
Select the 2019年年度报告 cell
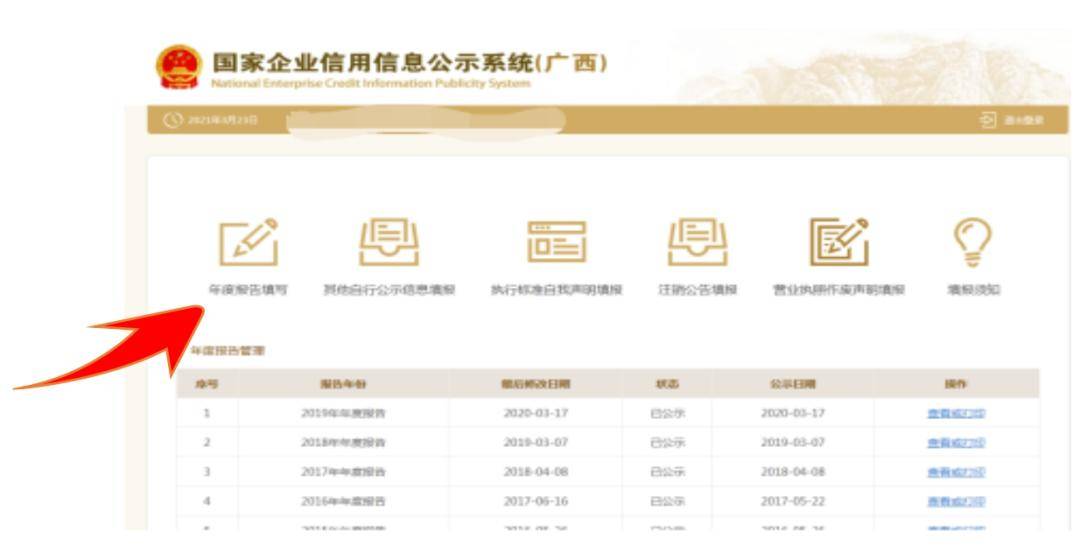click(x=343, y=413)
